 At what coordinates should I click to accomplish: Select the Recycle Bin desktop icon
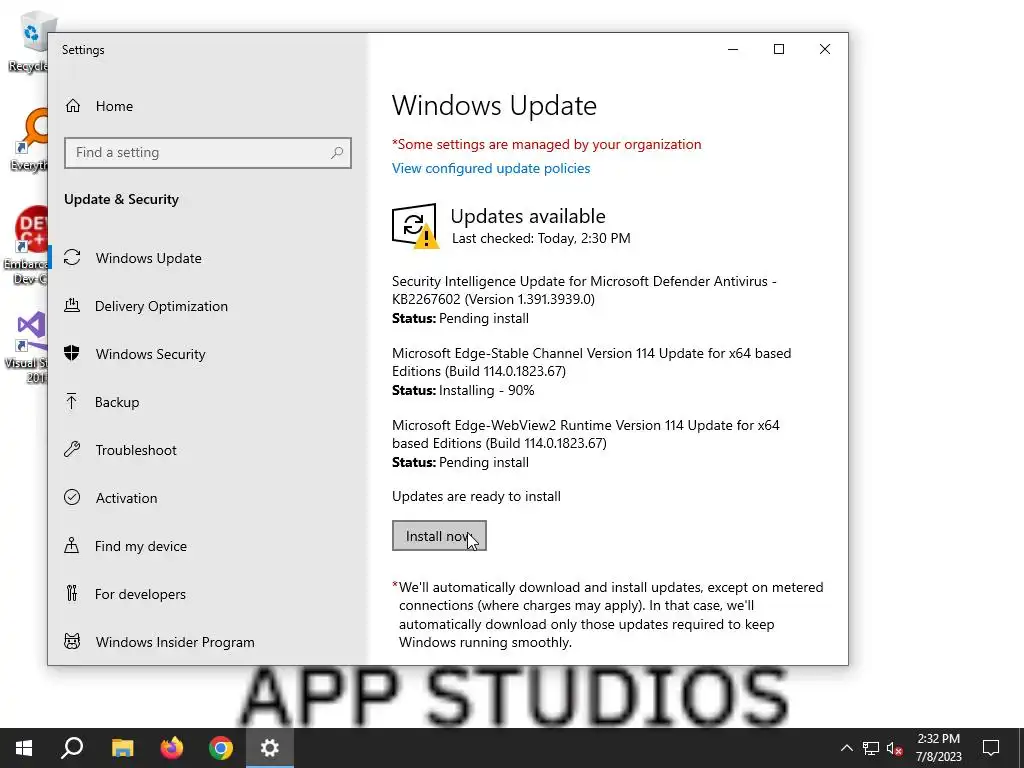[x=29, y=42]
